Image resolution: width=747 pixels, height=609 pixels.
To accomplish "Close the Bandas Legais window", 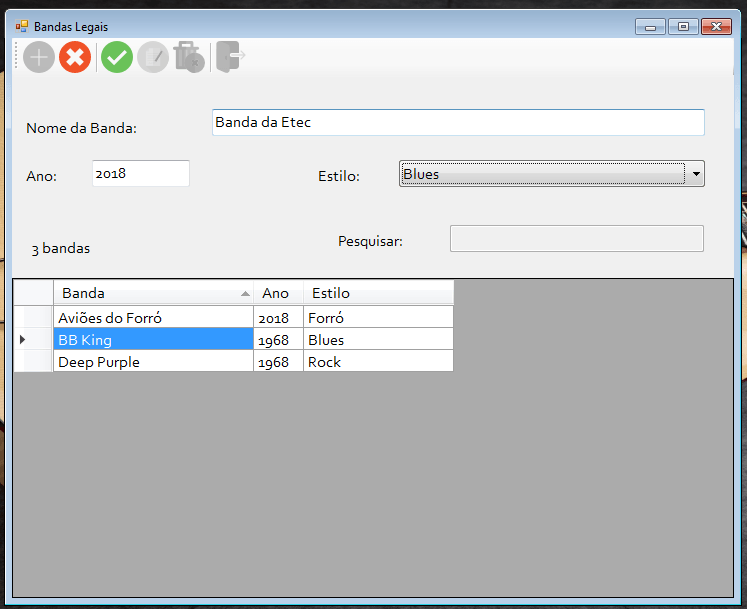I will [716, 27].
